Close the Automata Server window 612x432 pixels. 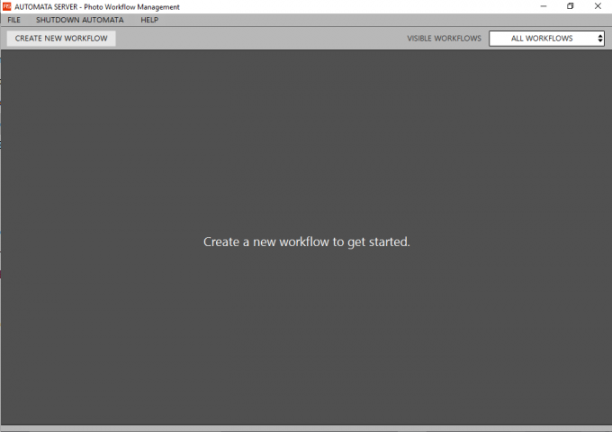598,6
